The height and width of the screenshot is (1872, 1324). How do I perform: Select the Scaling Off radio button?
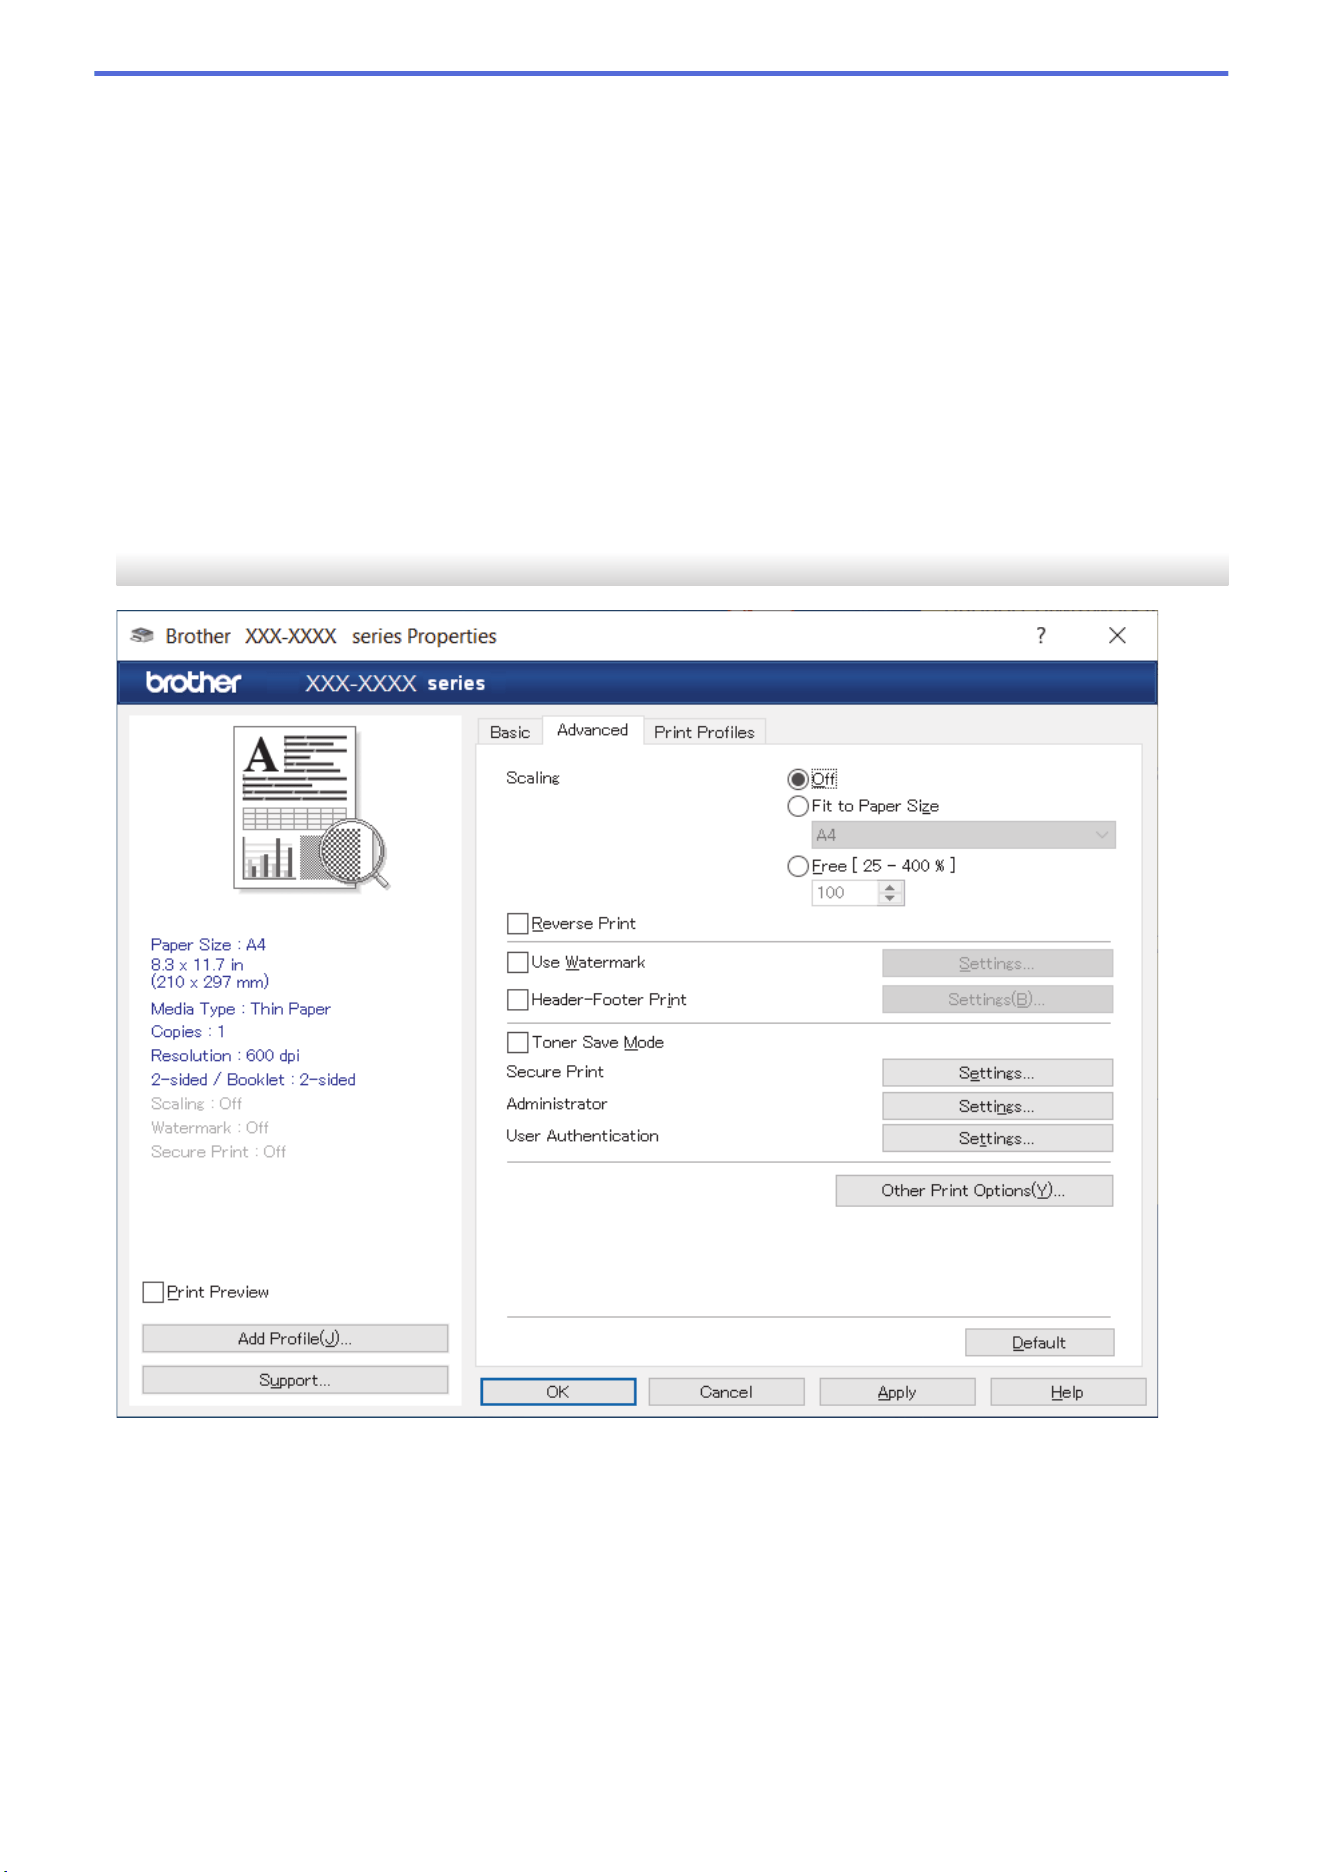click(x=797, y=779)
